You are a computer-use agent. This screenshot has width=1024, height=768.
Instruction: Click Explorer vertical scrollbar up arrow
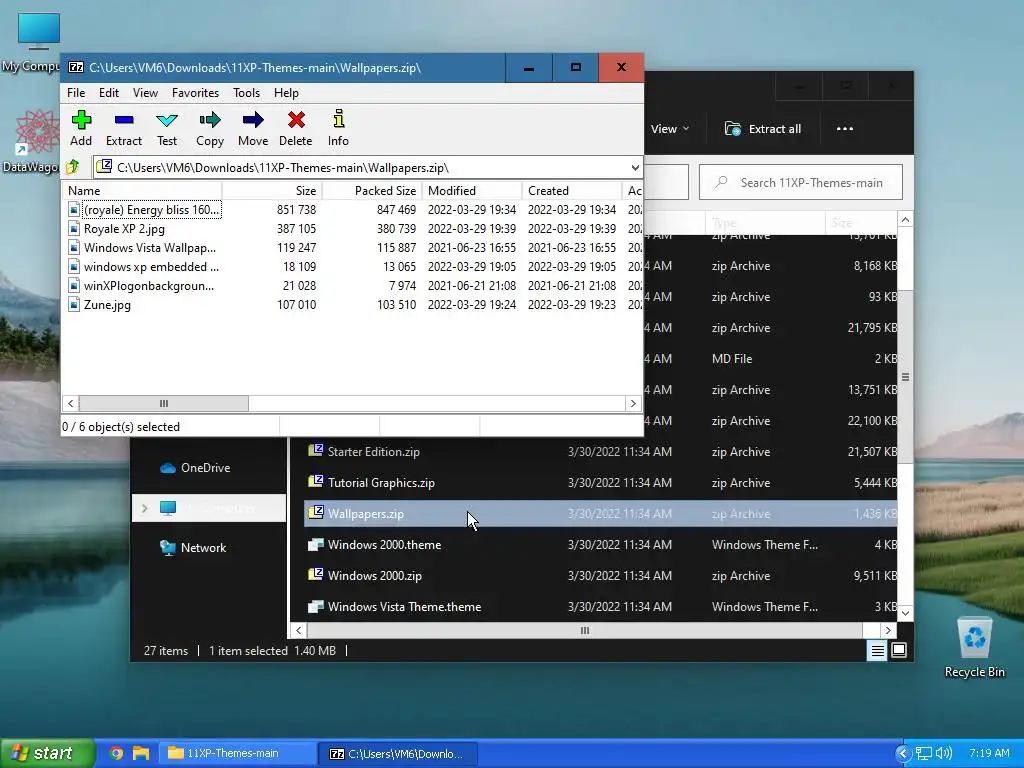coord(905,220)
